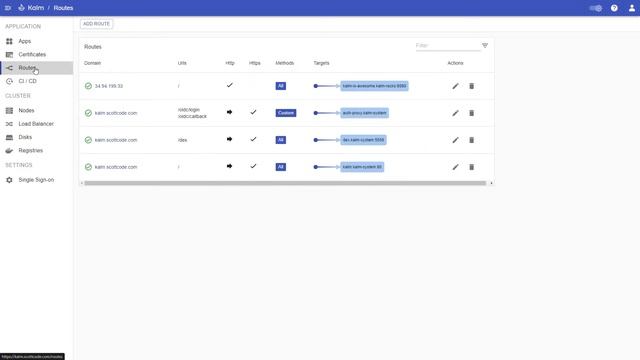This screenshot has width=640, height=360.
Task: Click the Routes table title
Action: tap(93, 47)
